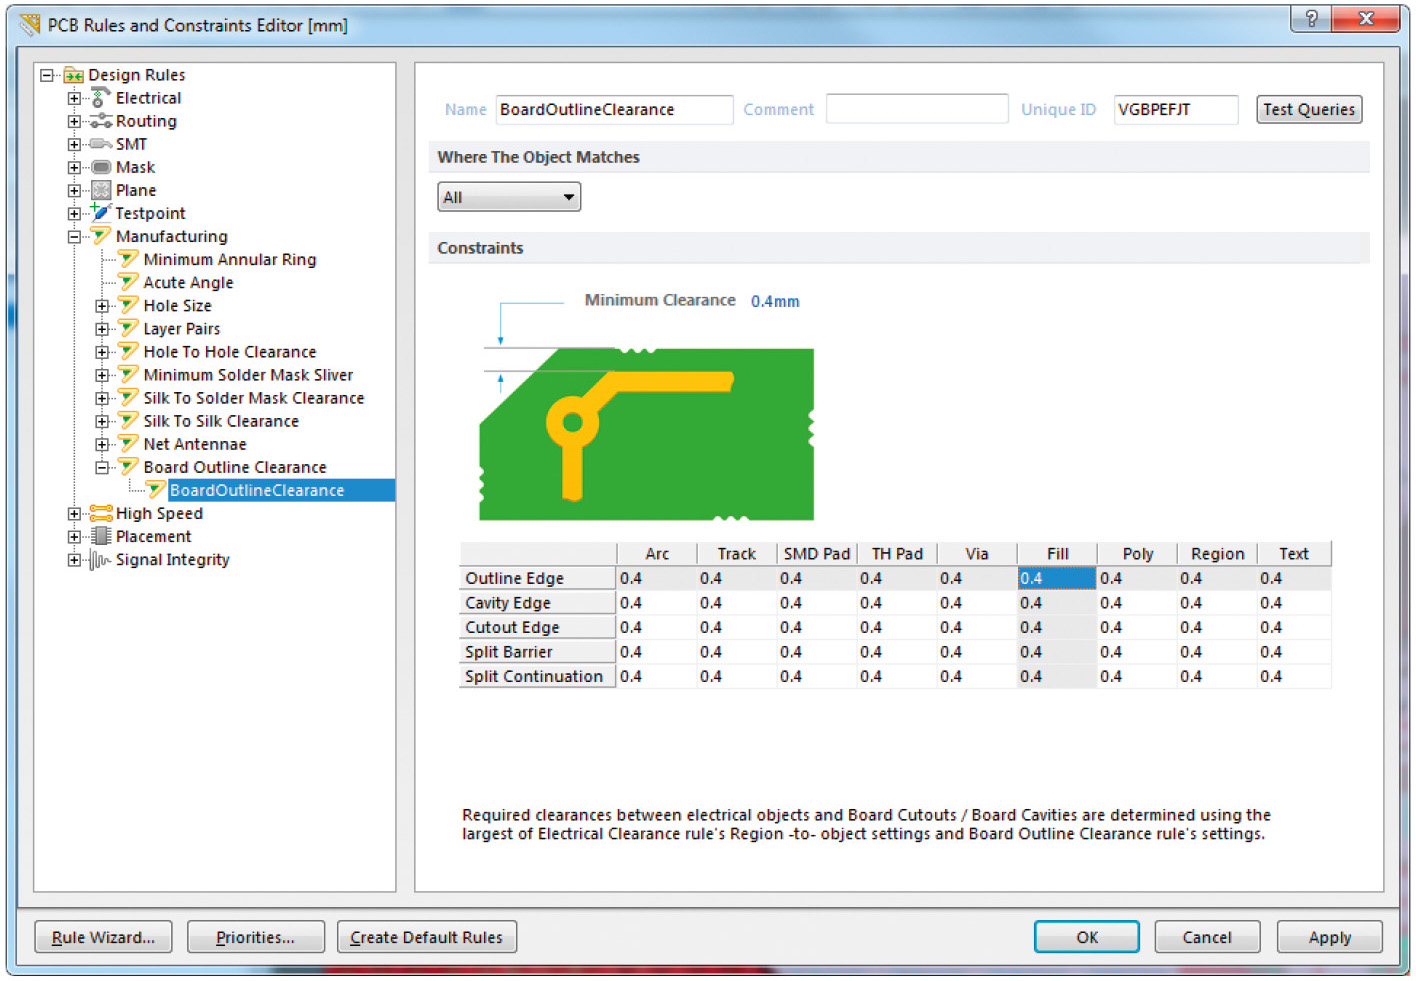This screenshot has height=981, width=1416.
Task: Click the SMT rules category icon
Action: [100, 144]
